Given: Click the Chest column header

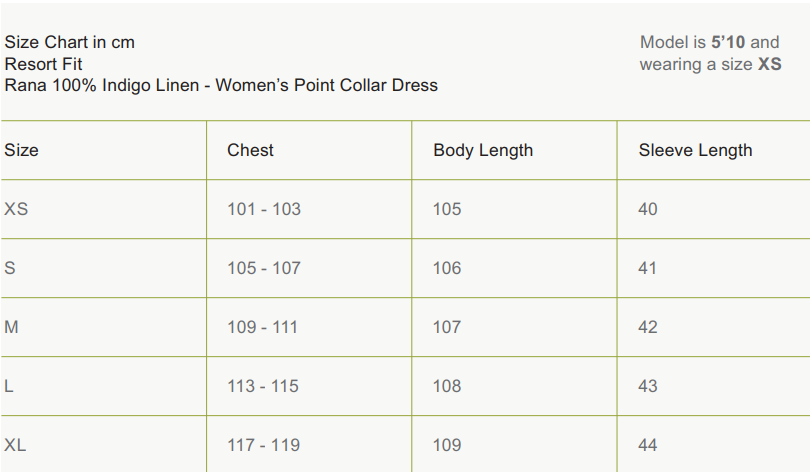Looking at the screenshot, I should (250, 150).
